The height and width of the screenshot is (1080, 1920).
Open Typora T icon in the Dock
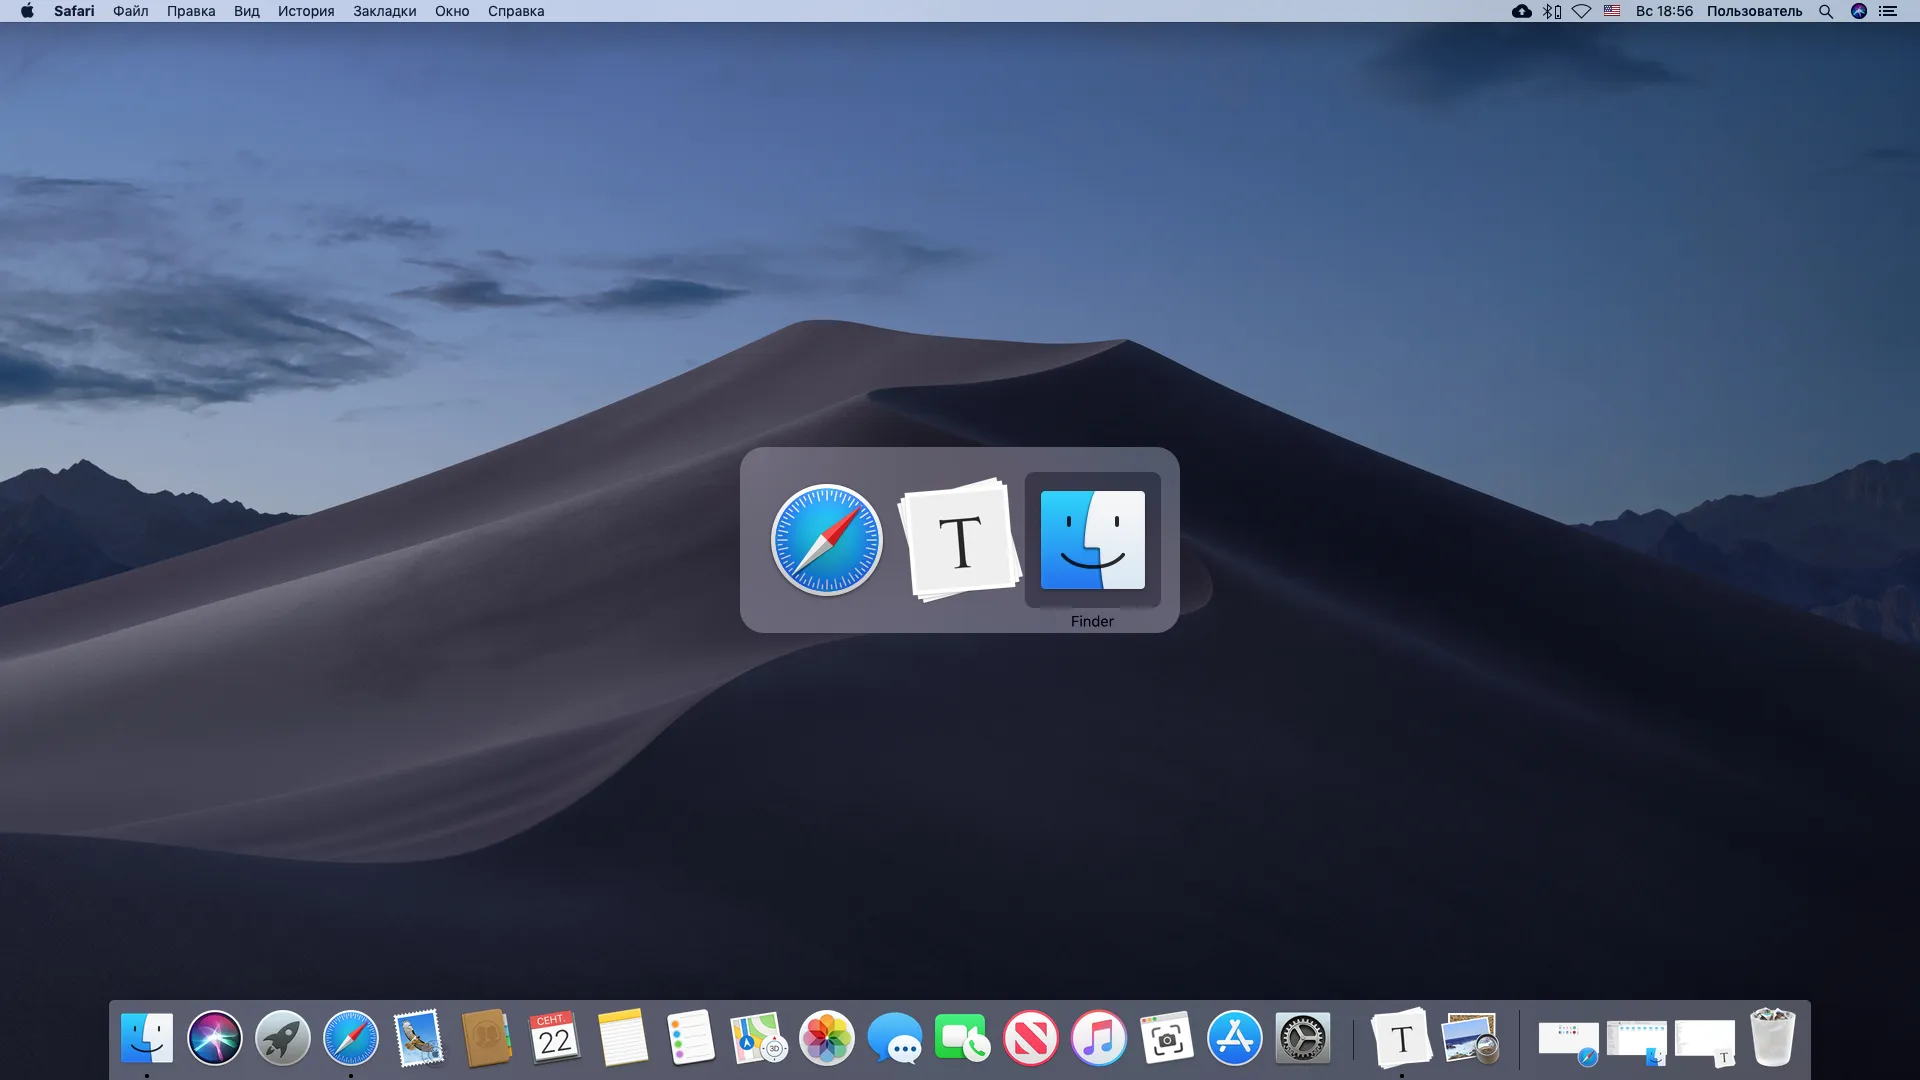pos(1401,1038)
